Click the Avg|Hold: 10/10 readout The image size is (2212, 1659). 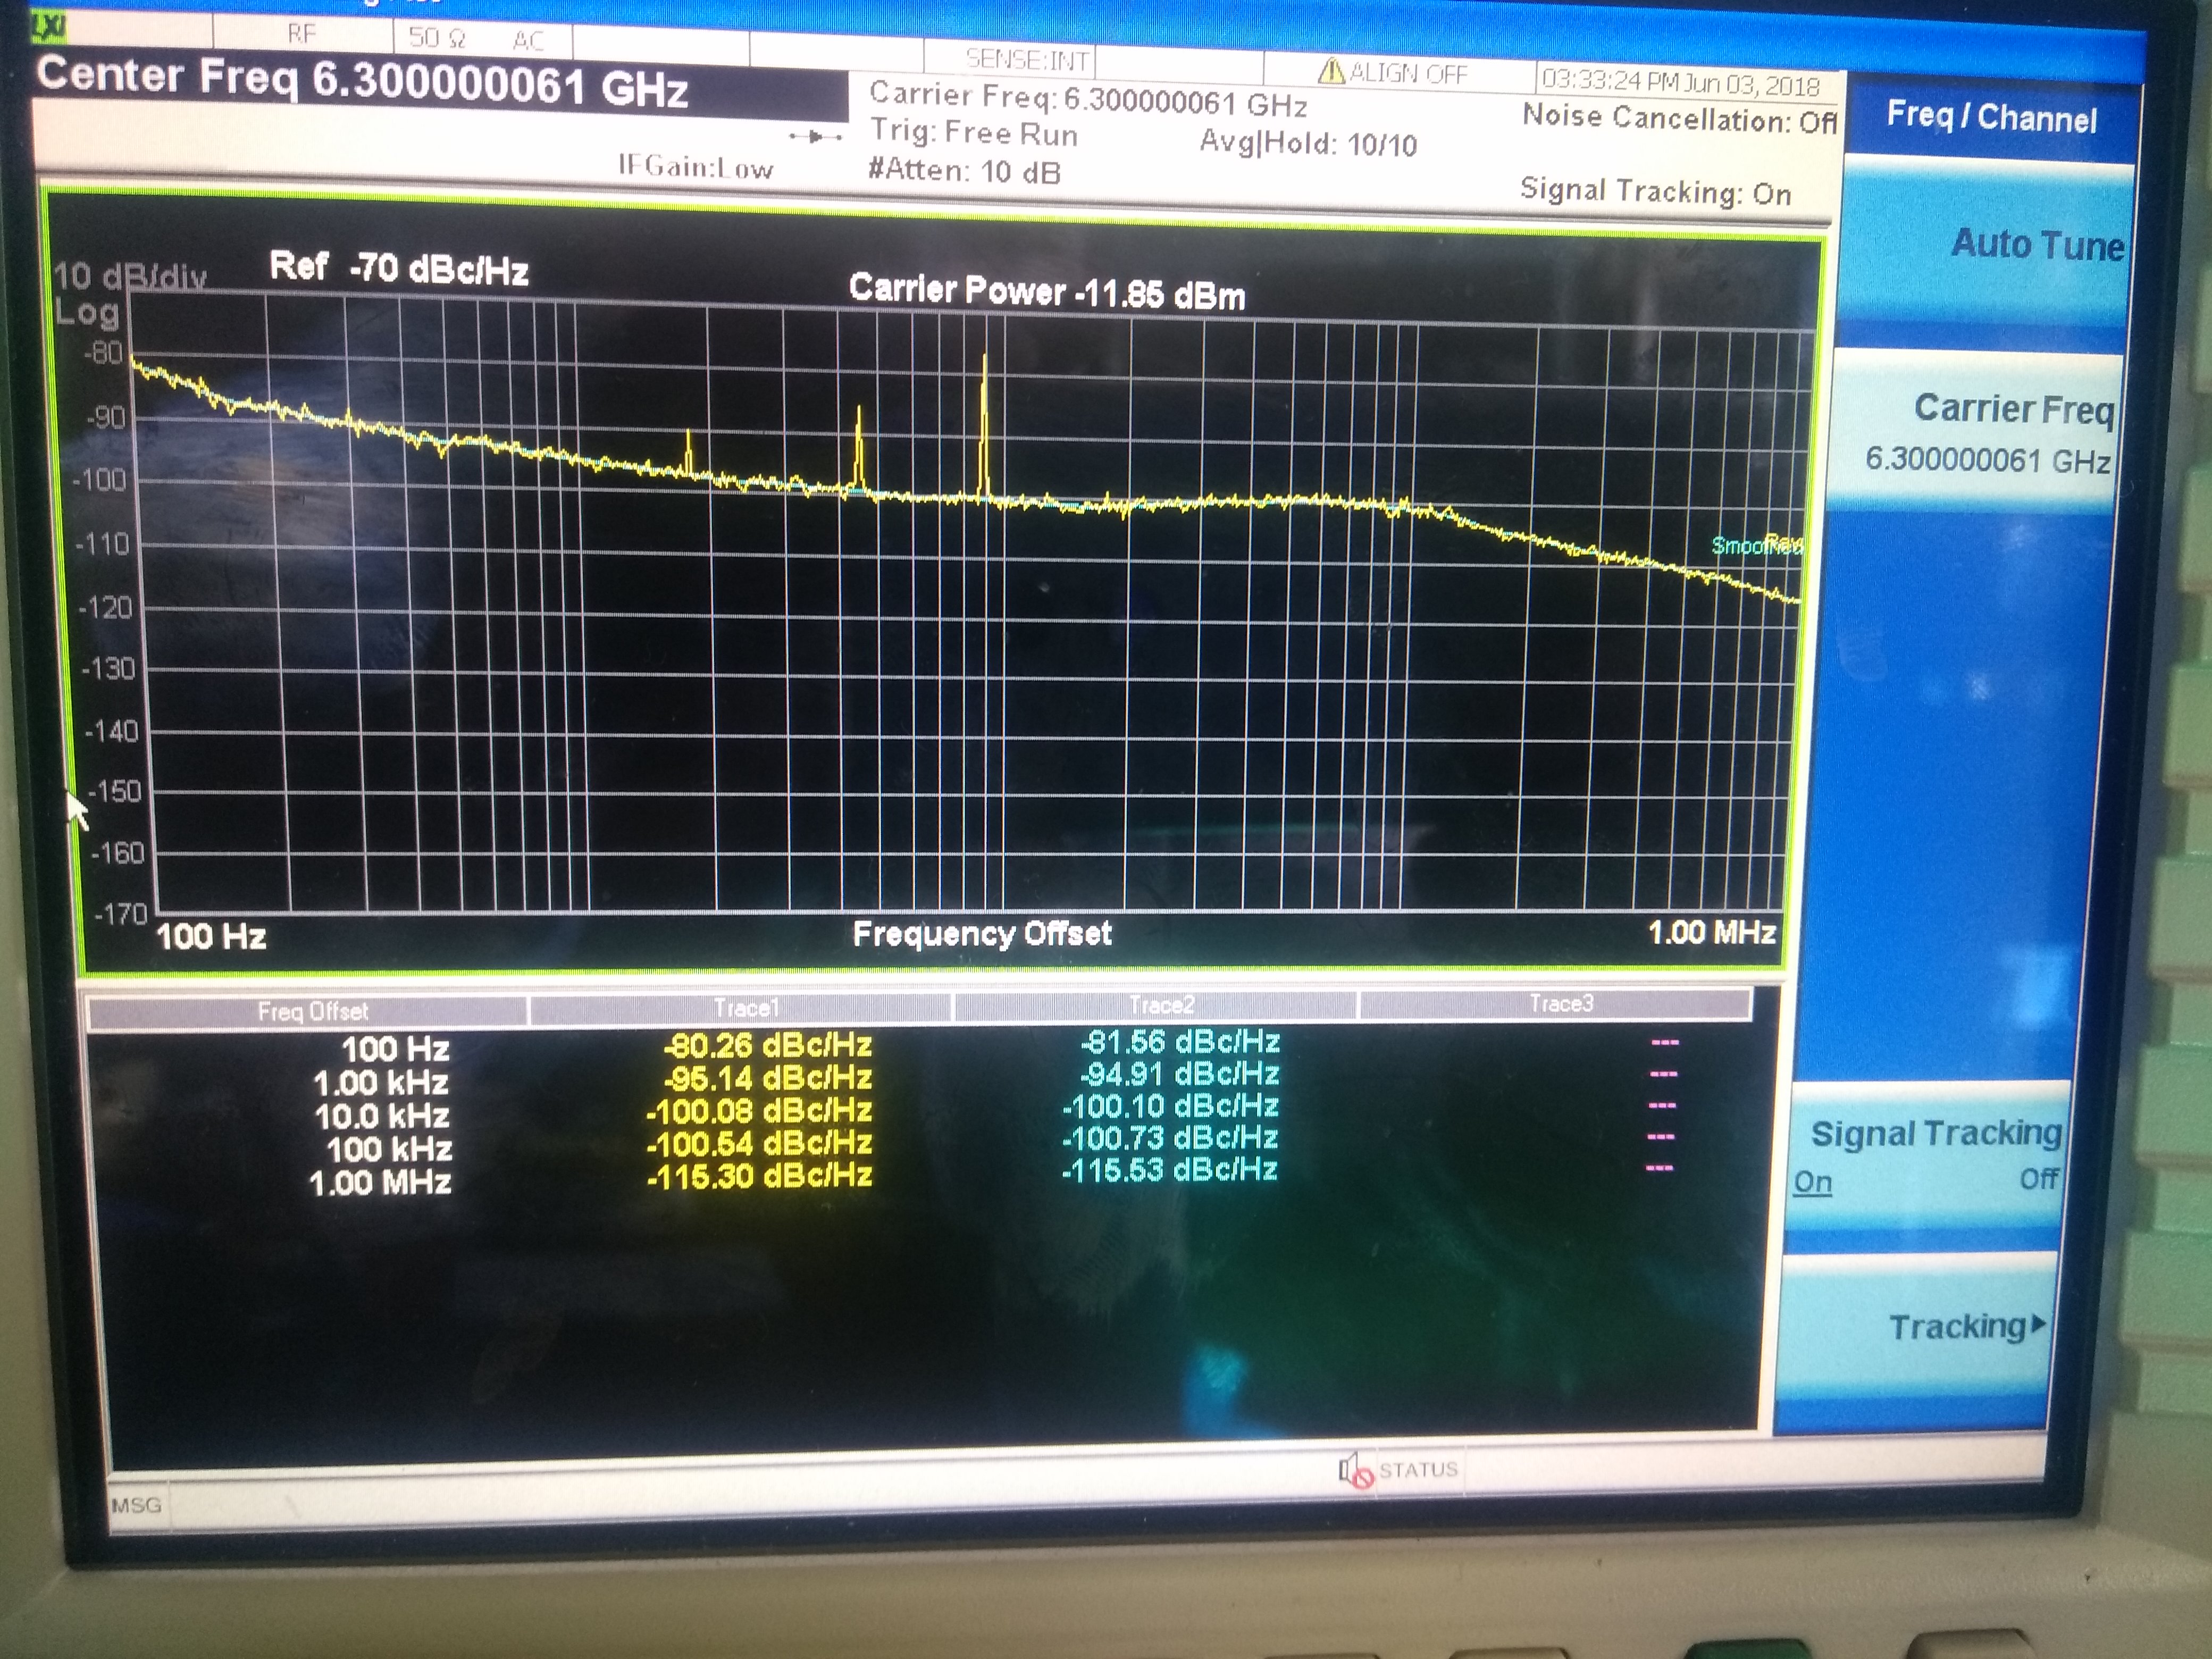(x=1308, y=143)
